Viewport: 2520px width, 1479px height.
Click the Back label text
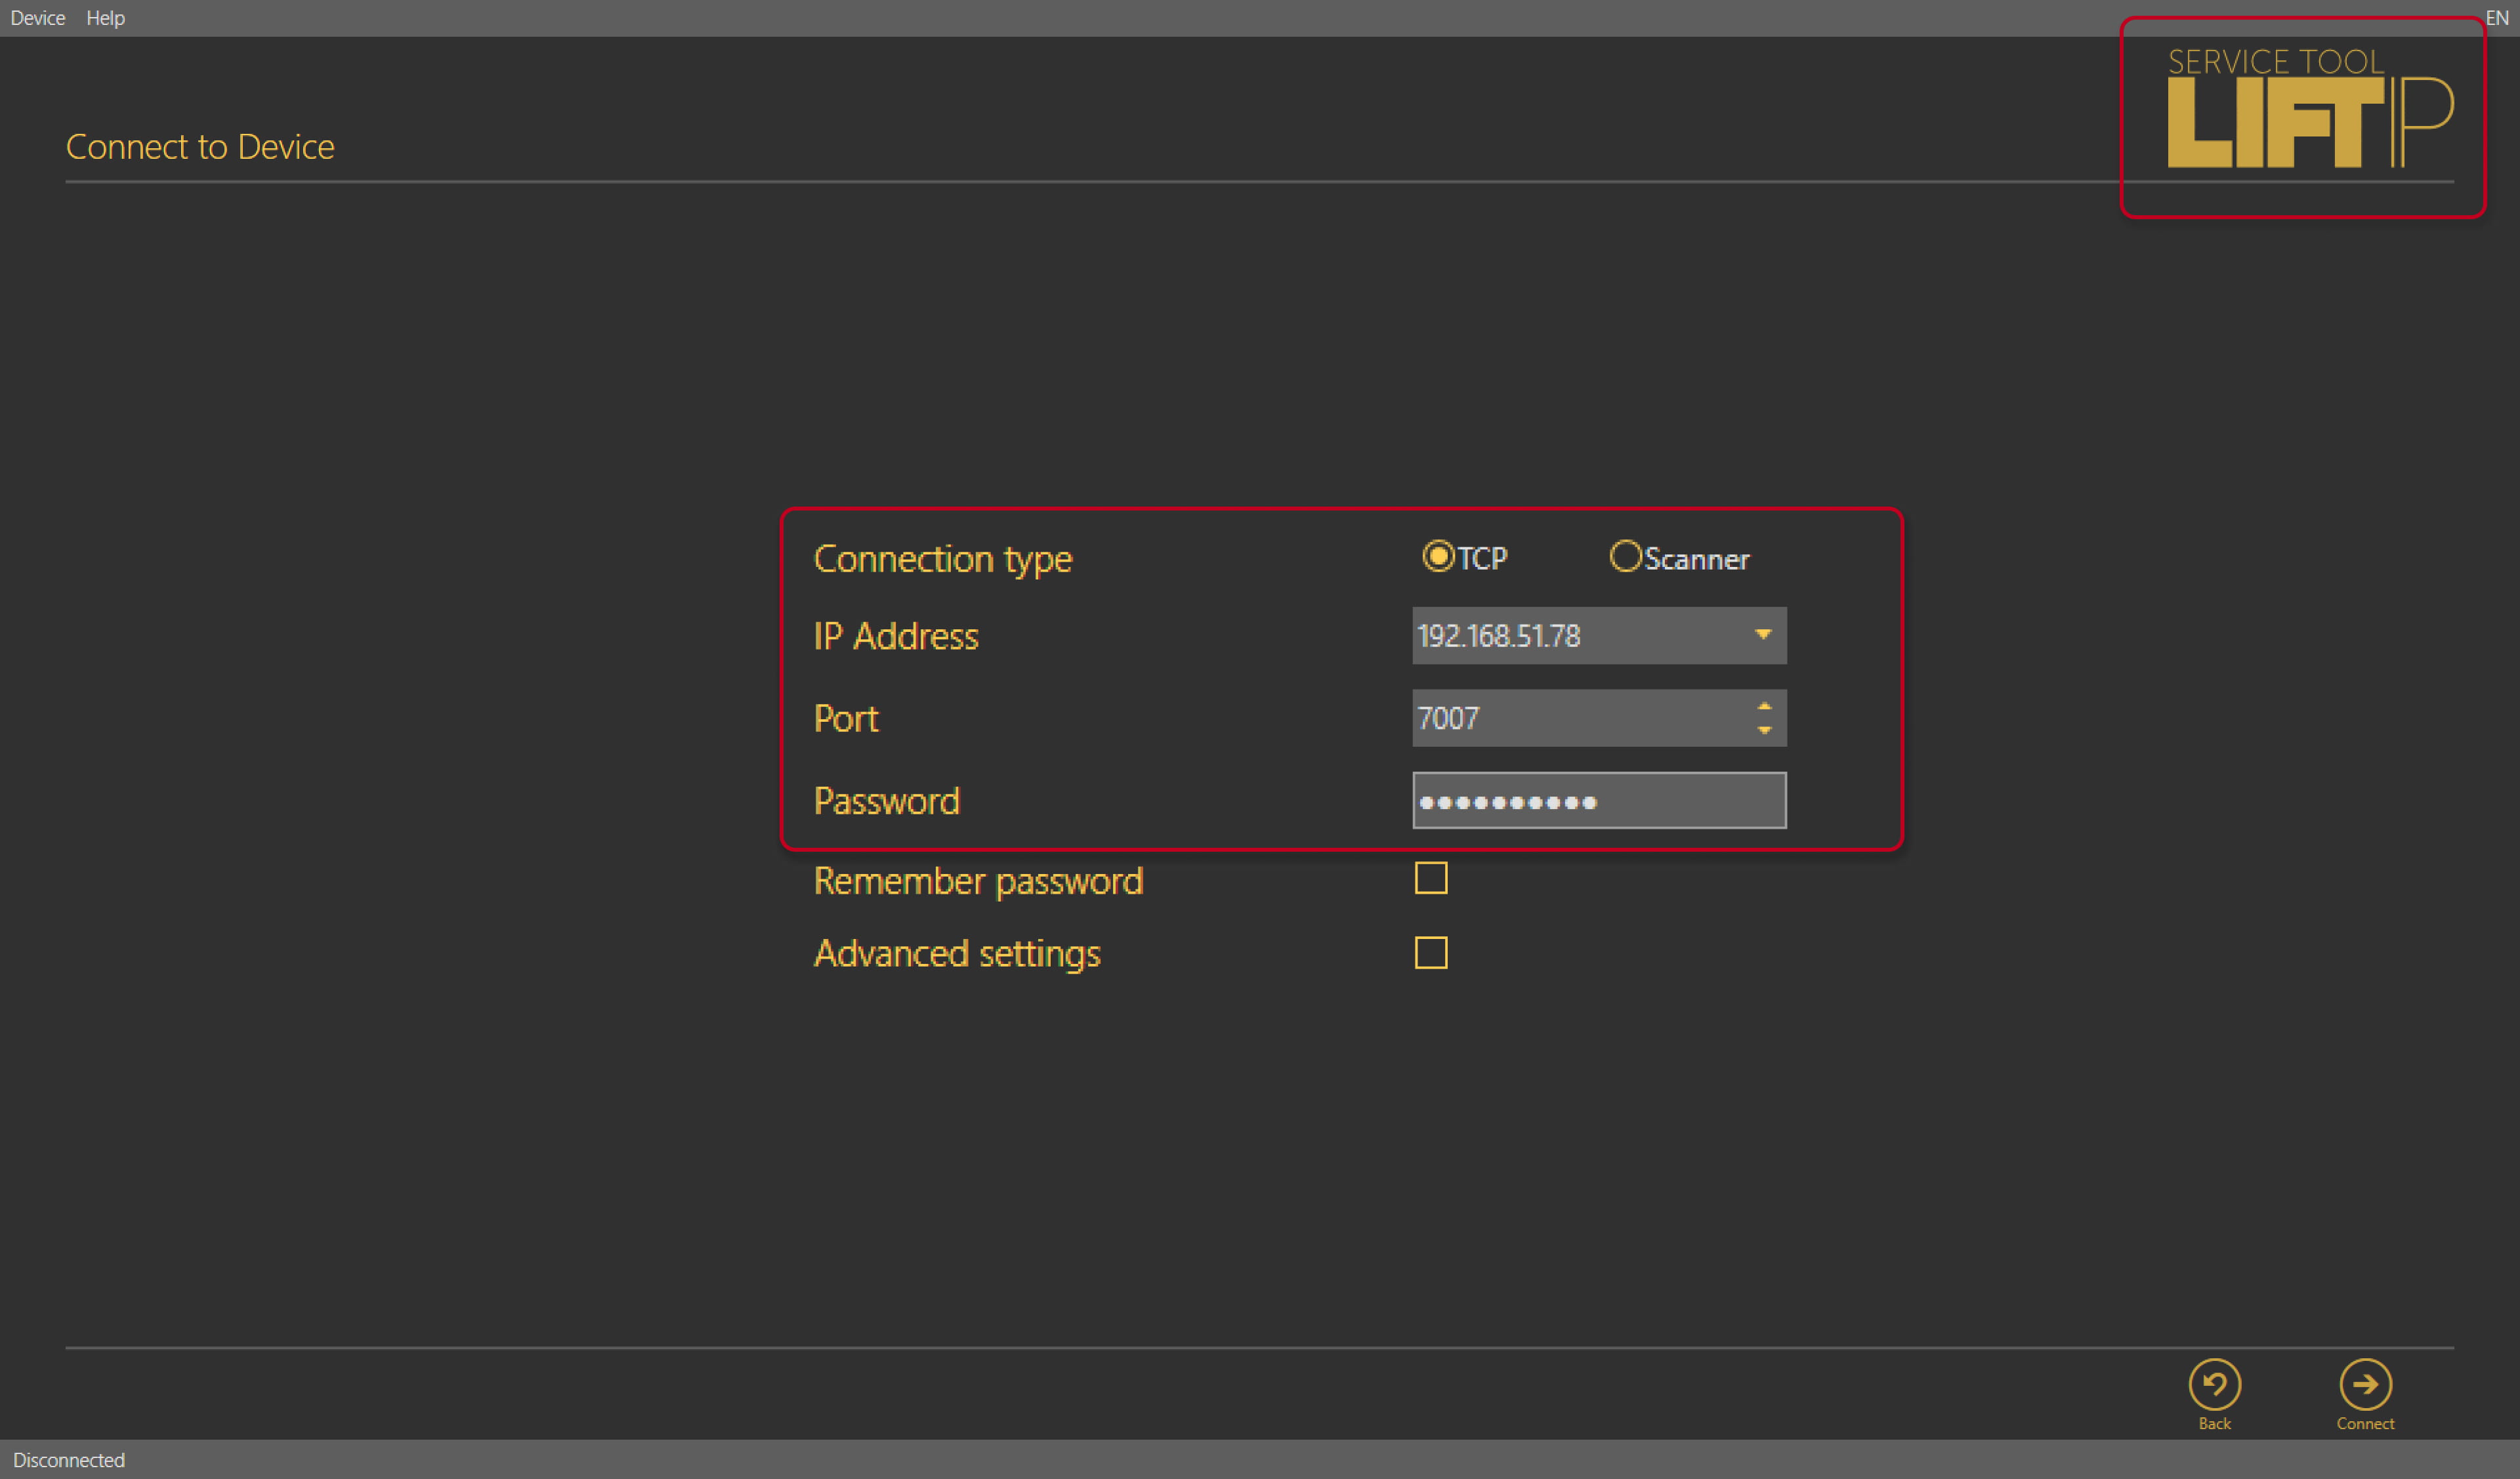point(2214,1424)
